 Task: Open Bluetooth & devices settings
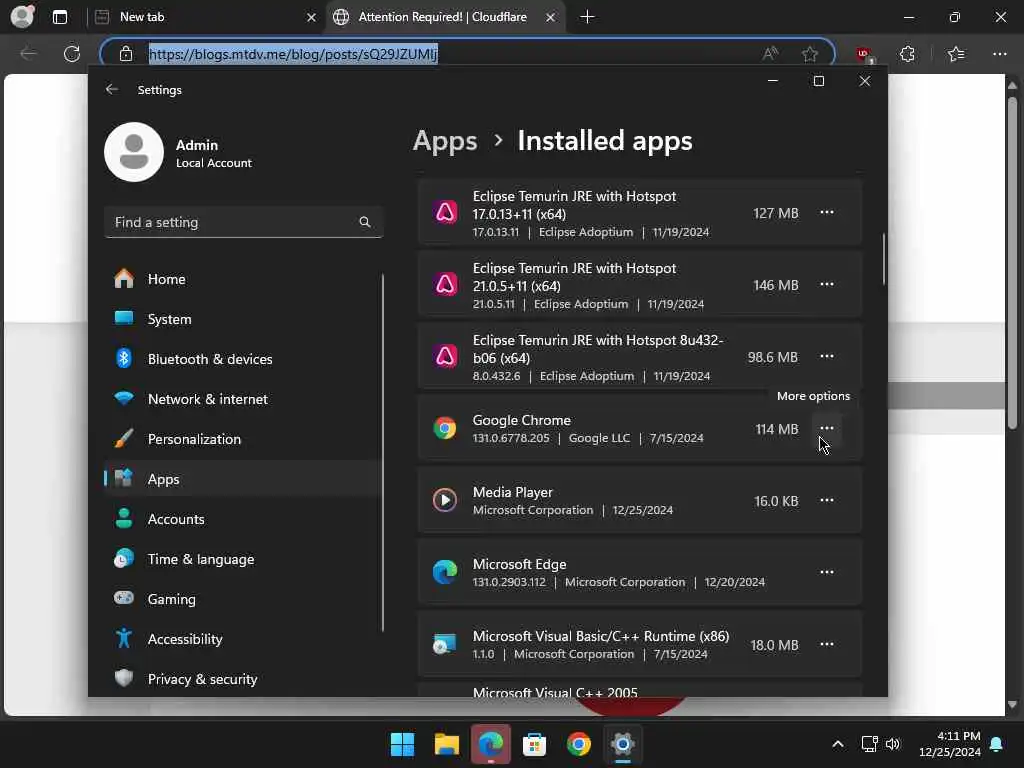[x=243, y=359]
